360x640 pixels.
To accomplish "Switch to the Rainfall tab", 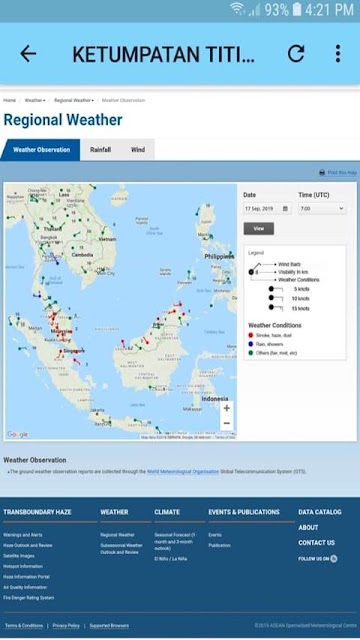I will (100, 150).
